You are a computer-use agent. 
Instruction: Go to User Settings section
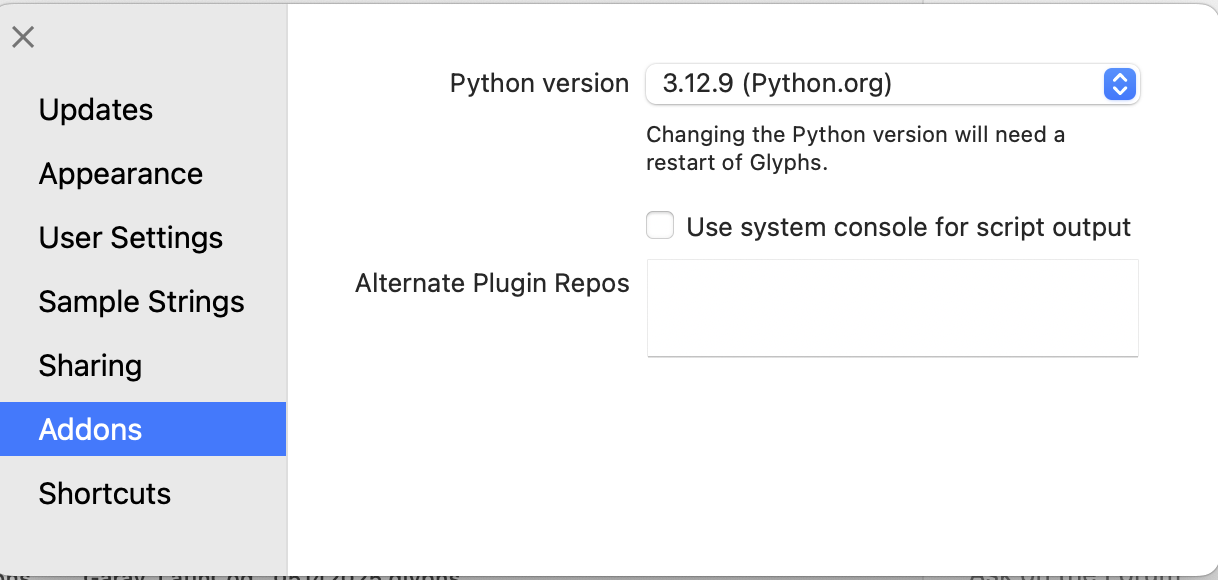(x=131, y=238)
